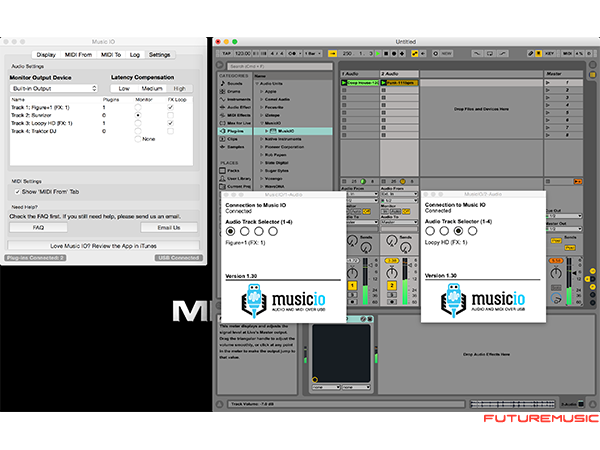Viewport: 600px width, 450px height.
Task: Select the Samples category in browser
Action: pos(235,147)
